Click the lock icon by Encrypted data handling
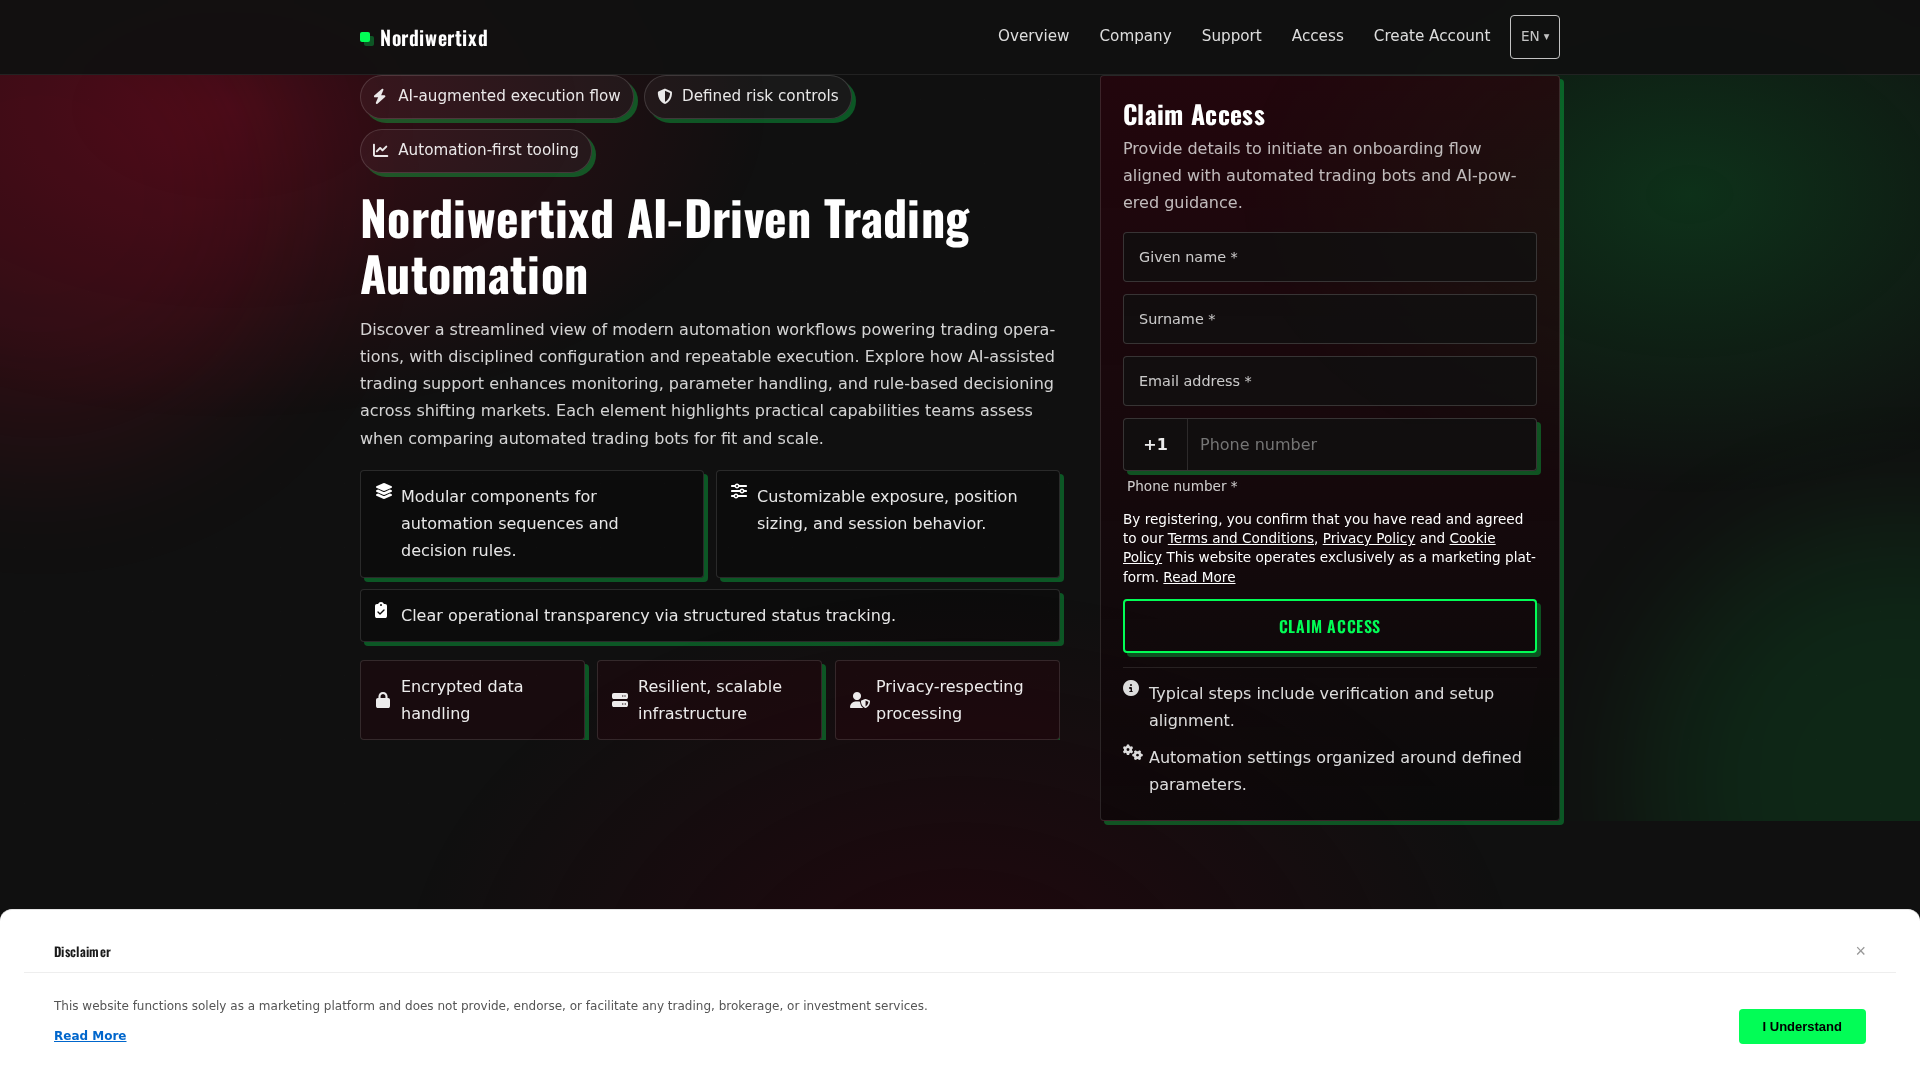The image size is (1920, 1080). click(x=383, y=700)
